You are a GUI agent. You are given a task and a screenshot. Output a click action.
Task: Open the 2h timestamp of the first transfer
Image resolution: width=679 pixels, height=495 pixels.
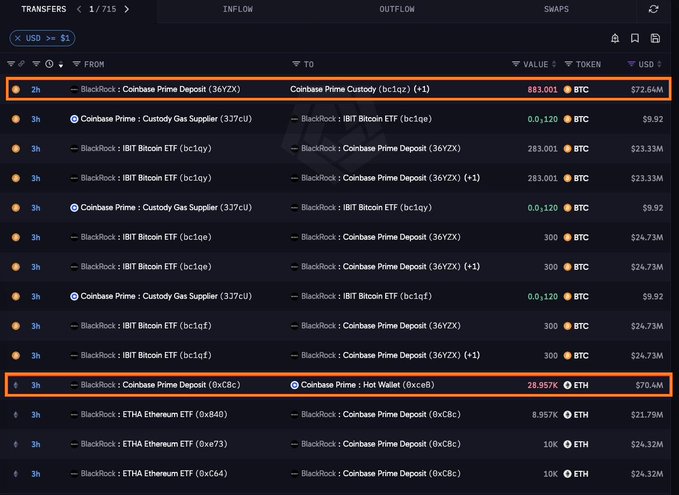point(36,90)
